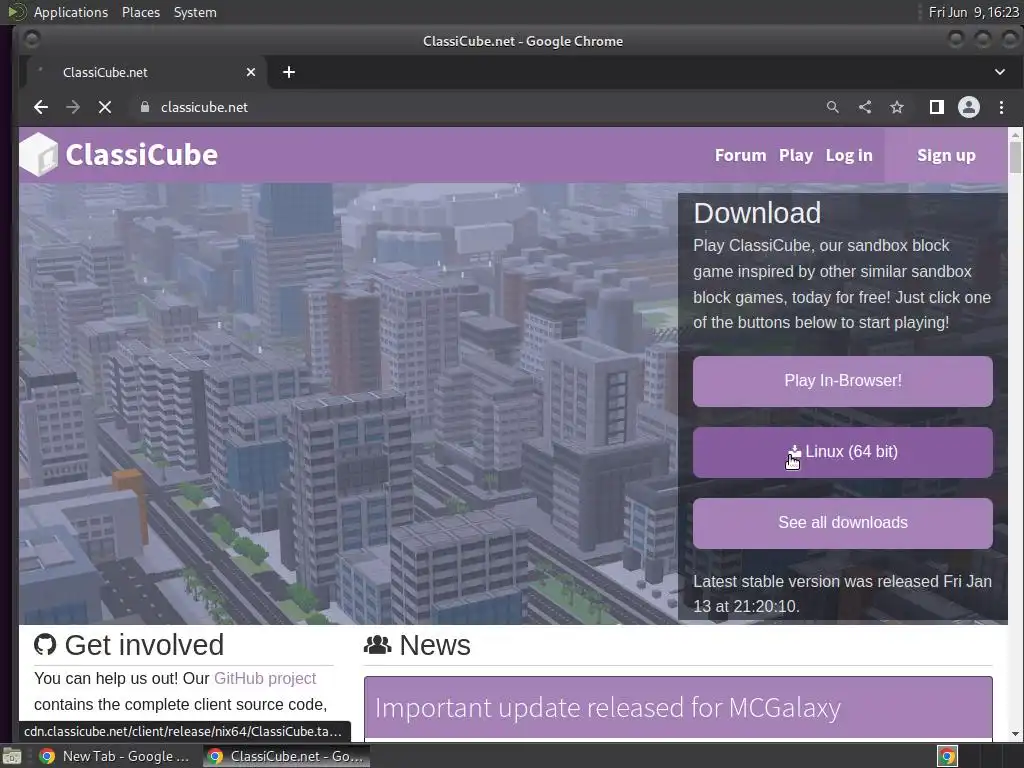Open the GitHub project link
Image resolution: width=1024 pixels, height=768 pixels.
264,679
